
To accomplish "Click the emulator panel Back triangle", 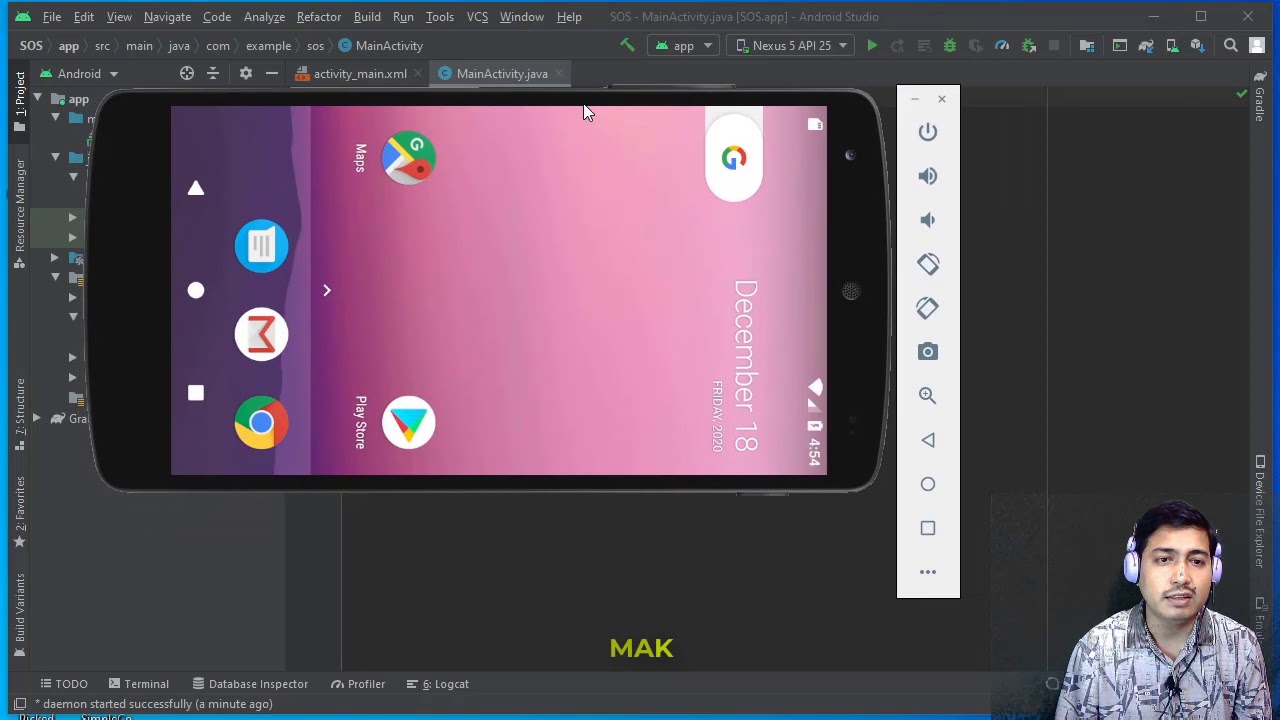I will click(928, 440).
